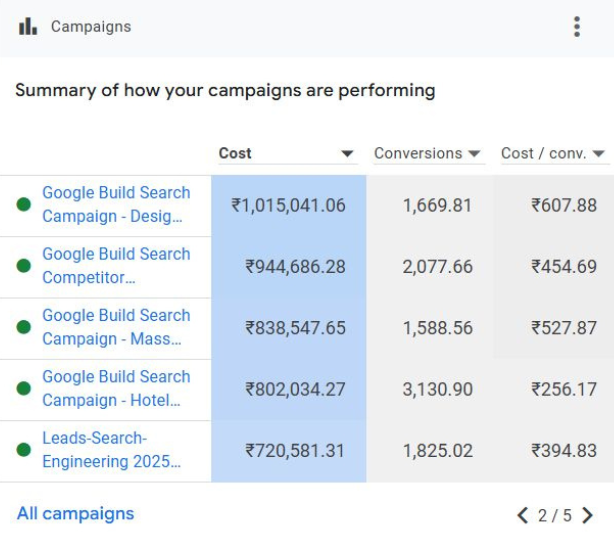Select the ₹1,015,041.06 cost cell
The image size is (614, 534).
pyautogui.click(x=288, y=205)
